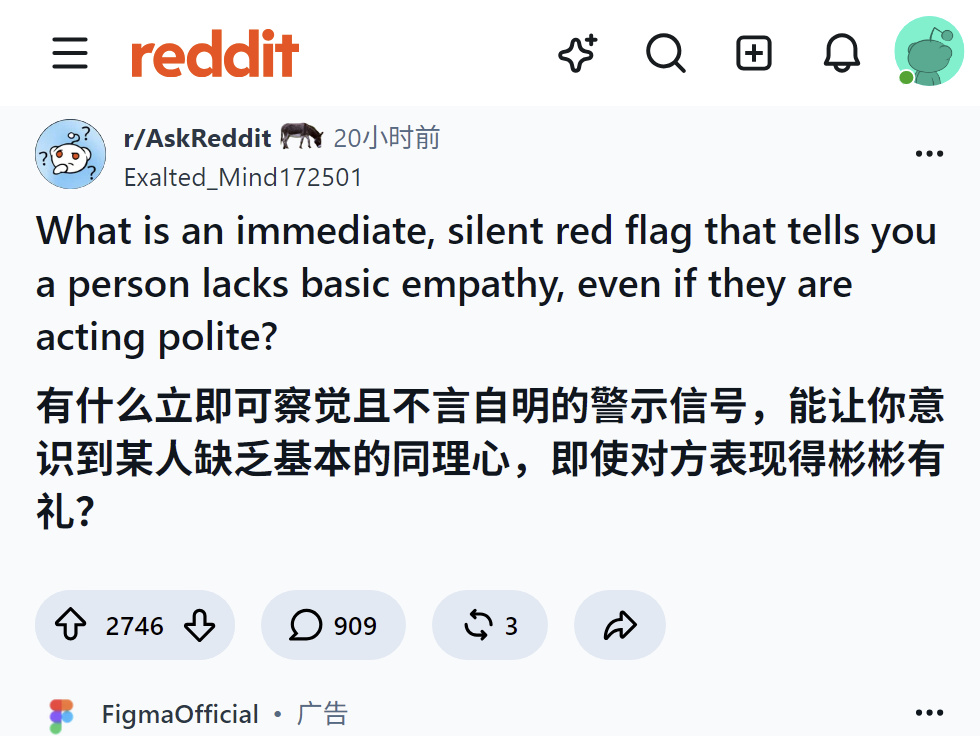Upvote the AskReddit post
The image size is (980, 736).
point(71,625)
